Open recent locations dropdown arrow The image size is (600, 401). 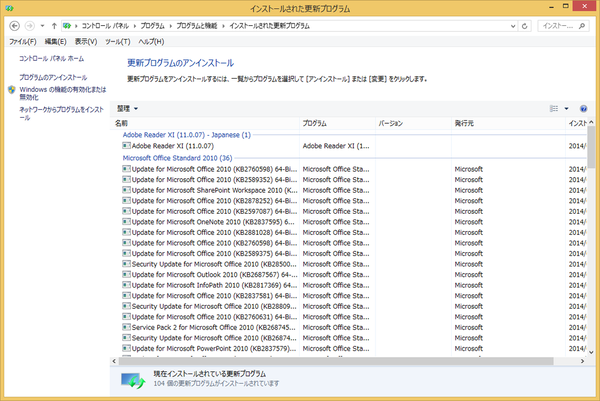pos(42,26)
